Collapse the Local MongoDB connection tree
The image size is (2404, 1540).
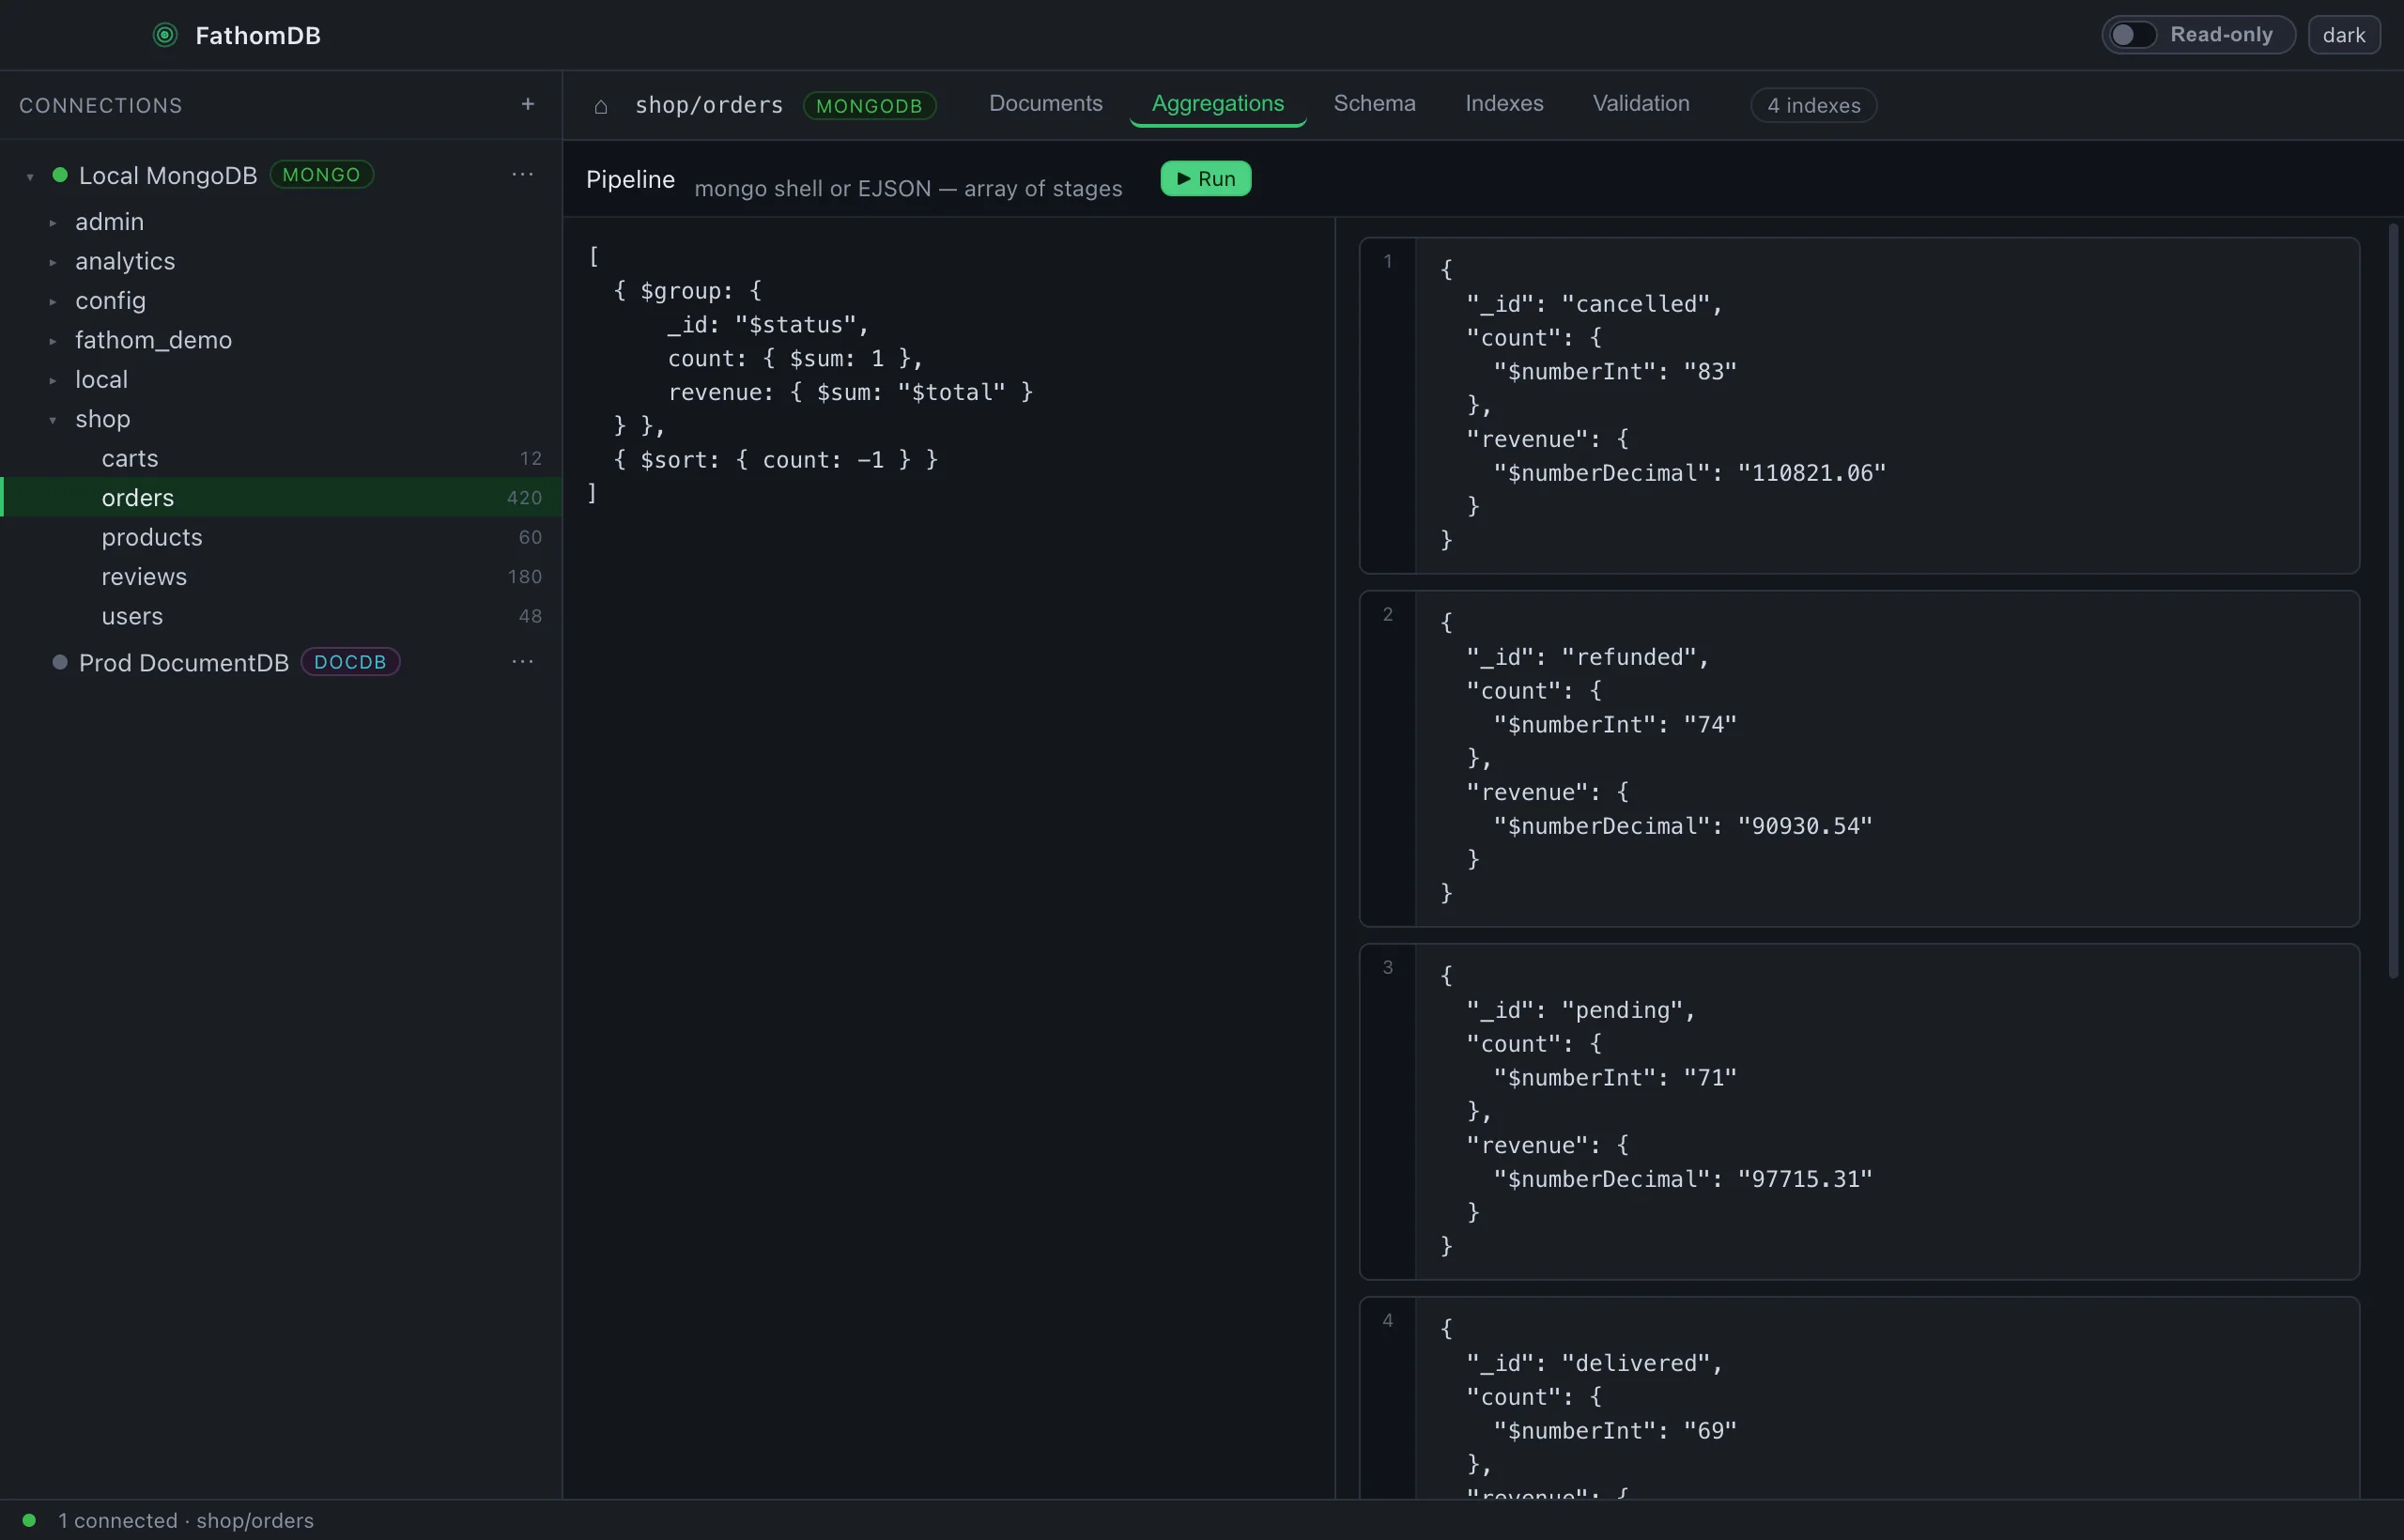click(30, 176)
